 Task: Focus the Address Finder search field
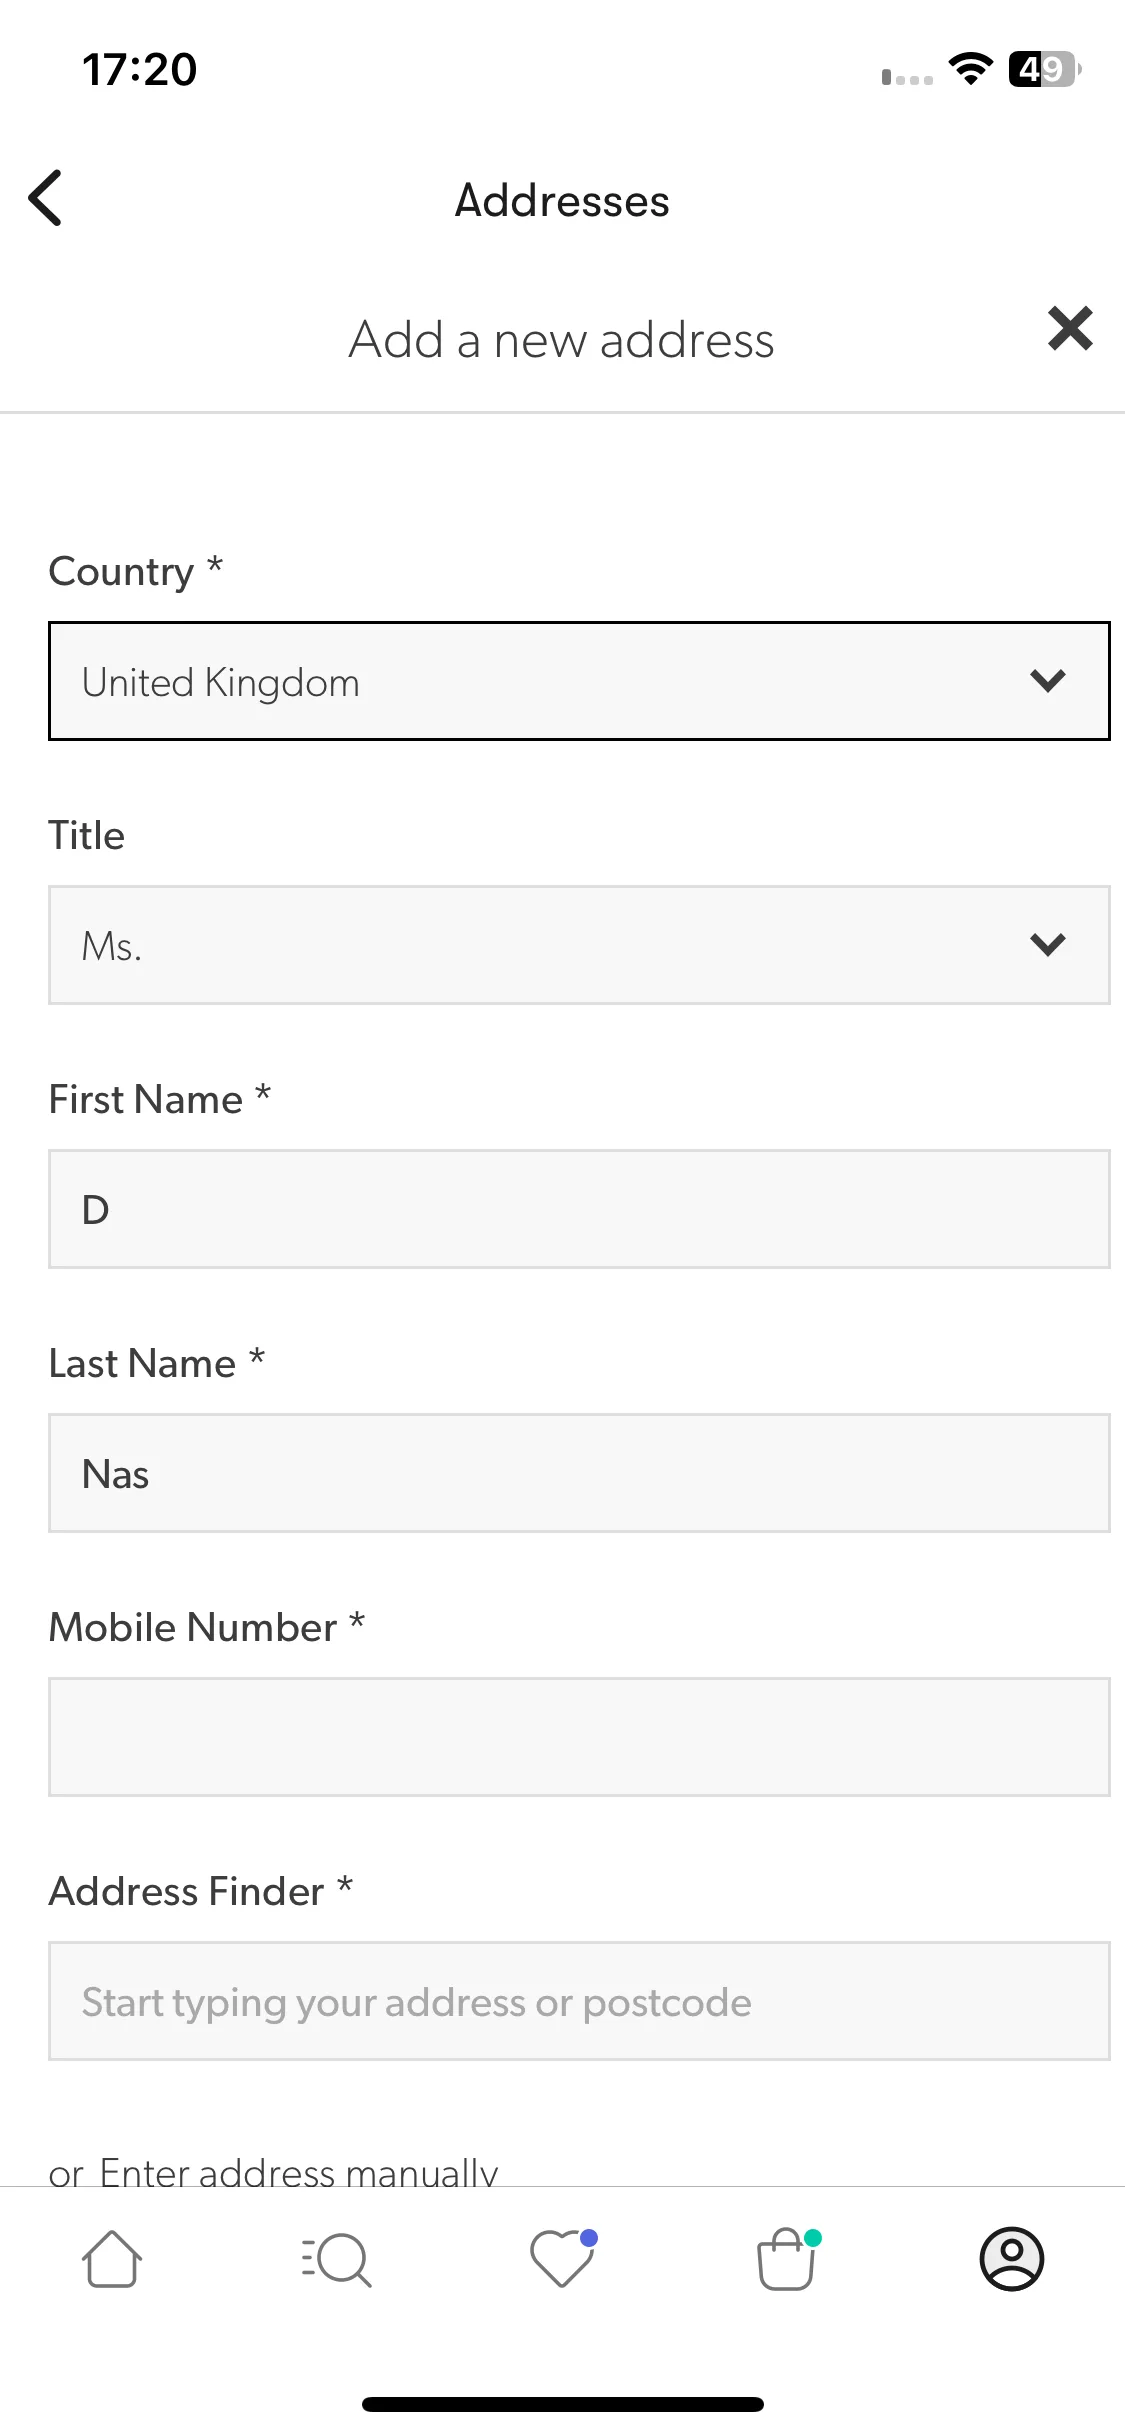pos(579,2001)
